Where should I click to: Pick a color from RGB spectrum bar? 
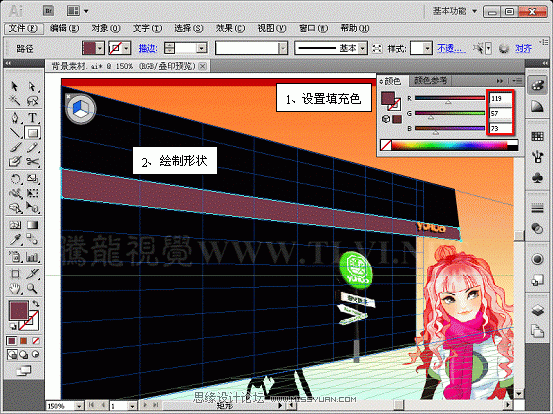click(449, 145)
